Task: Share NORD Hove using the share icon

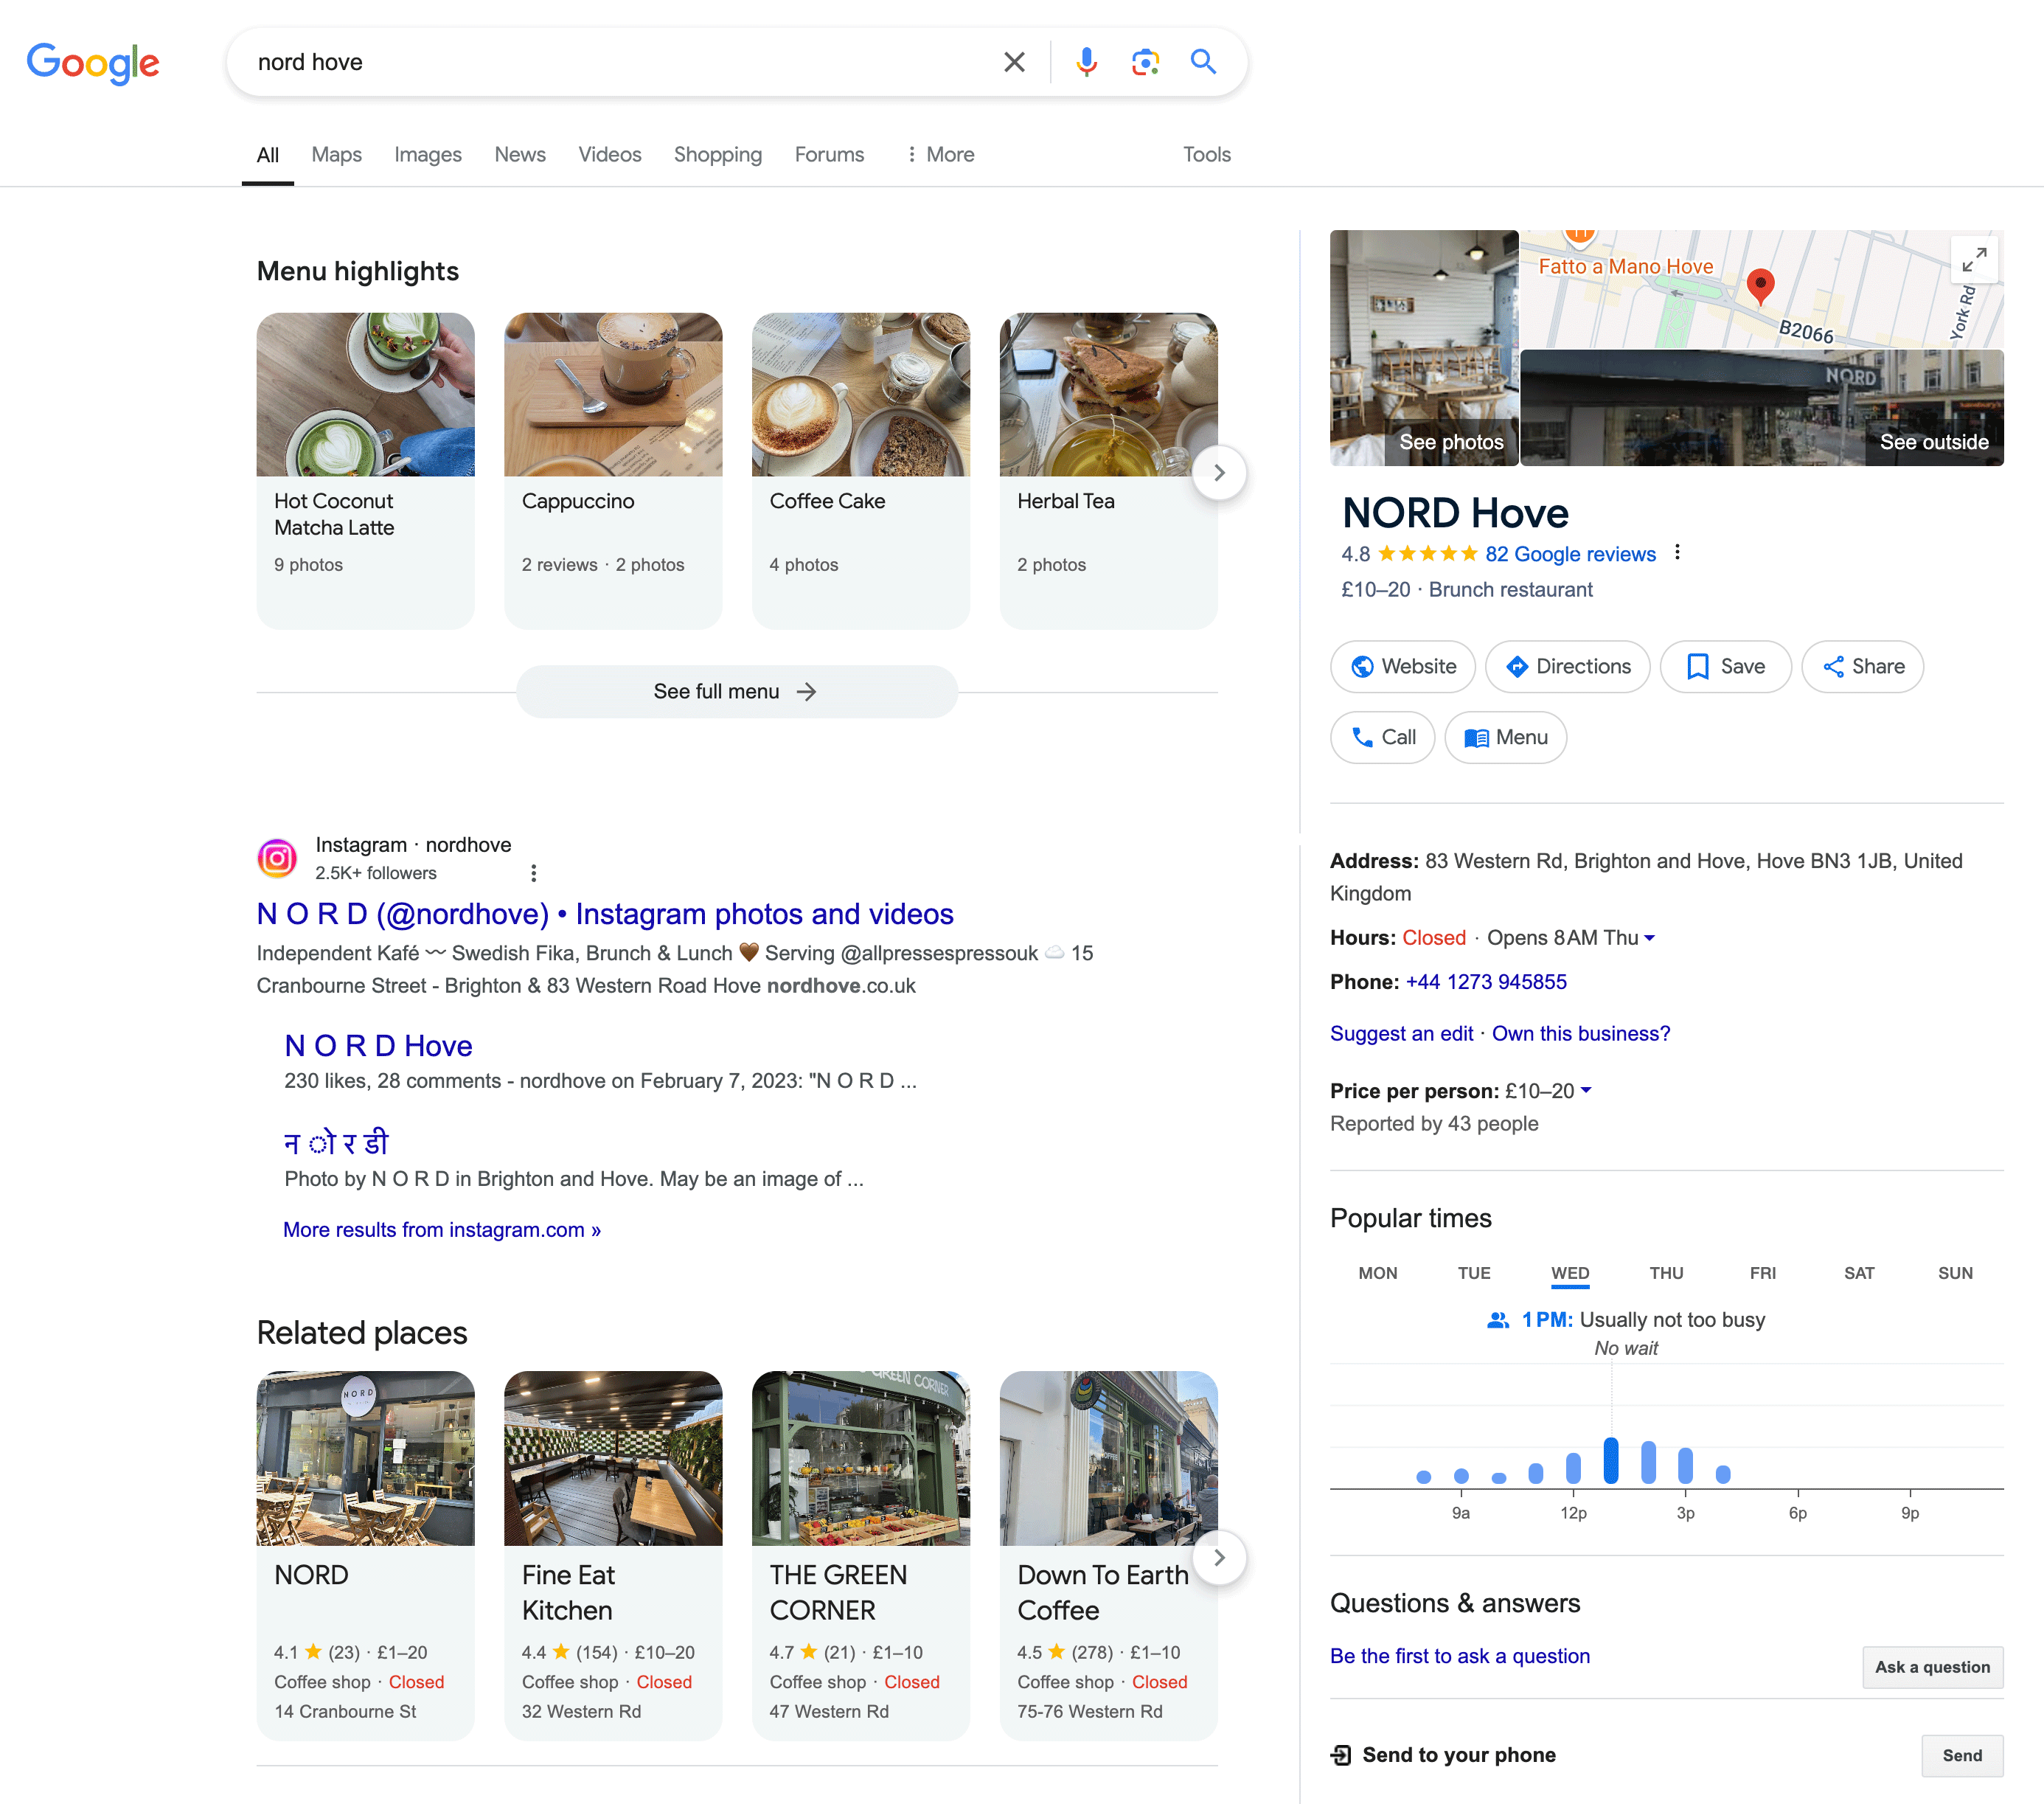Action: [x=1862, y=666]
